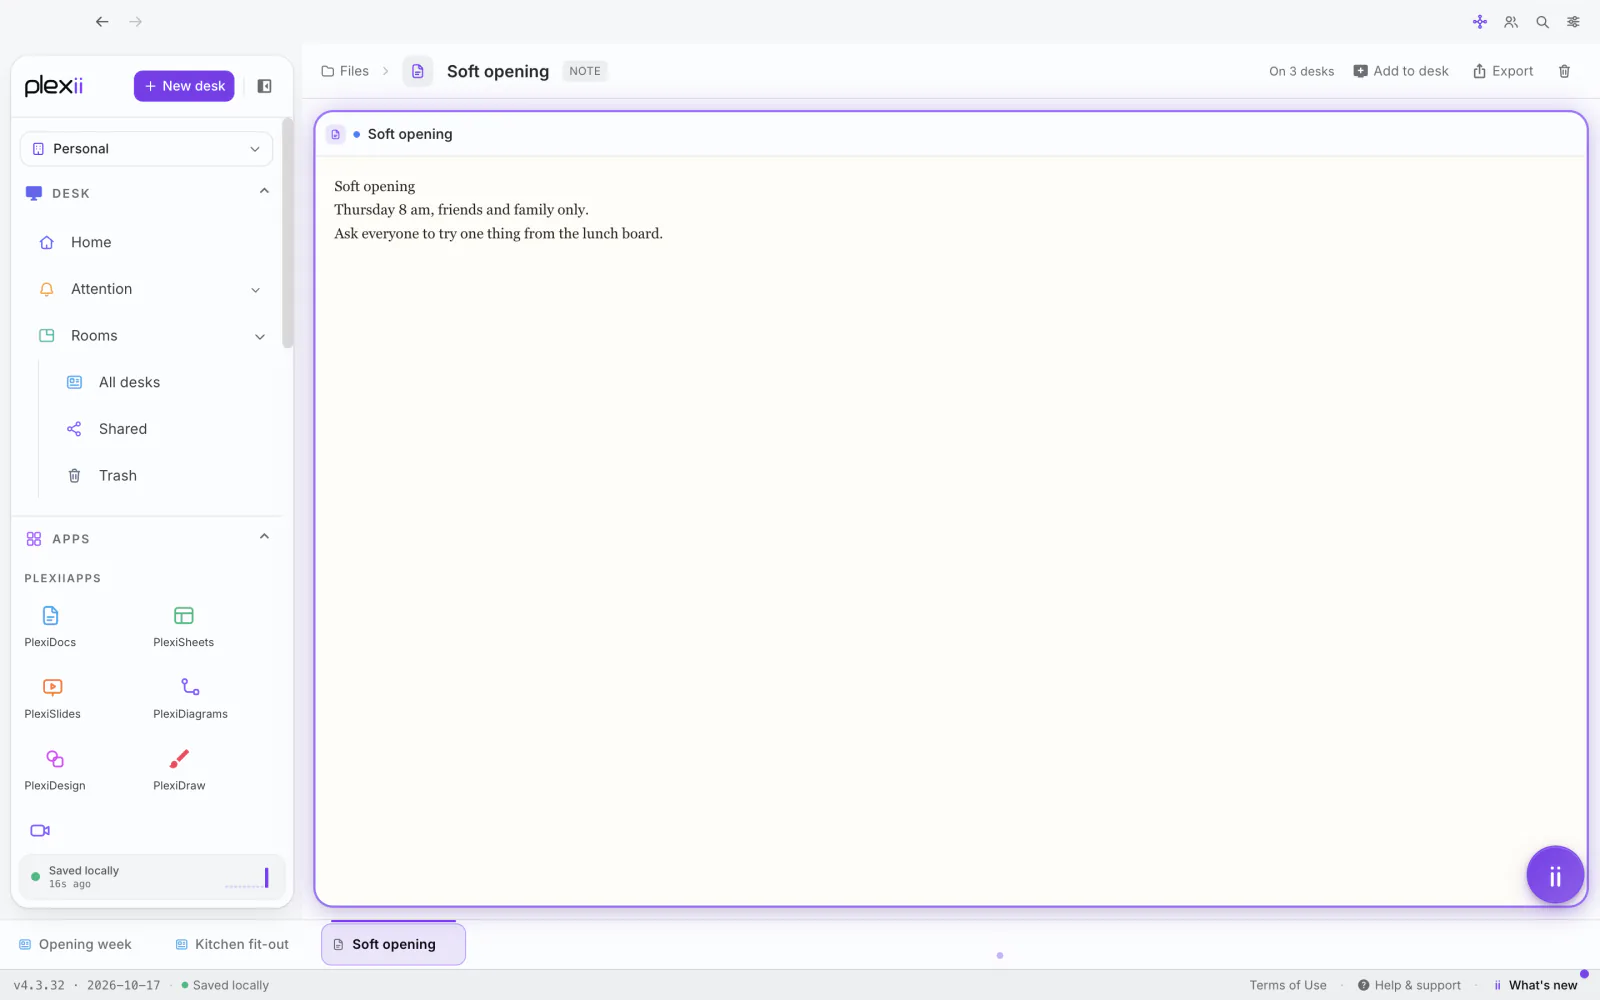Screen dimensions: 1600x1000
Task: Open Help & support
Action: [x=1409, y=985]
